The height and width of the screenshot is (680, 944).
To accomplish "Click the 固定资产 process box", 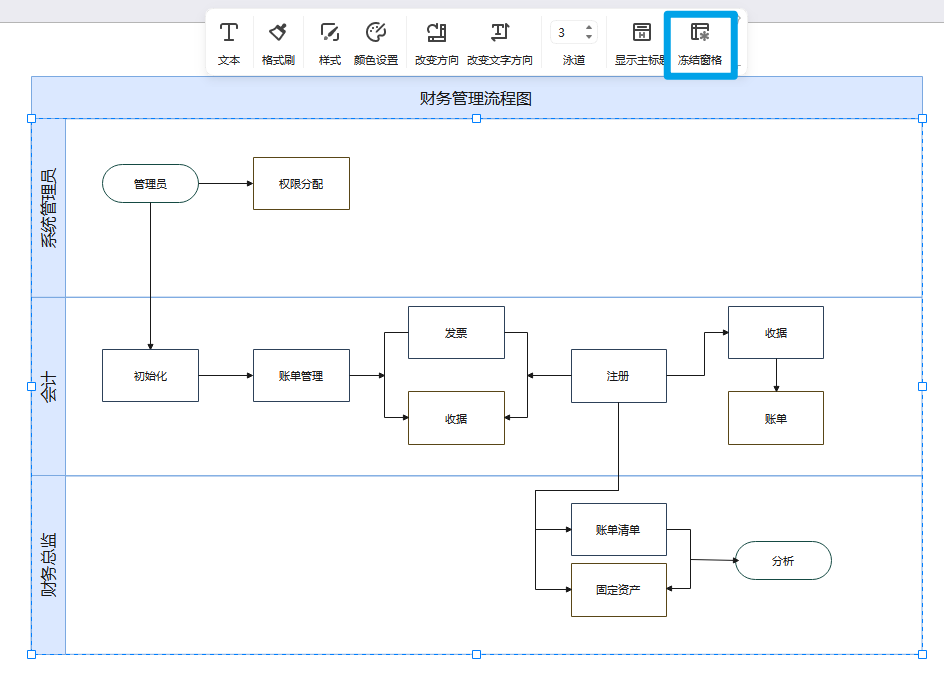I will coord(618,590).
